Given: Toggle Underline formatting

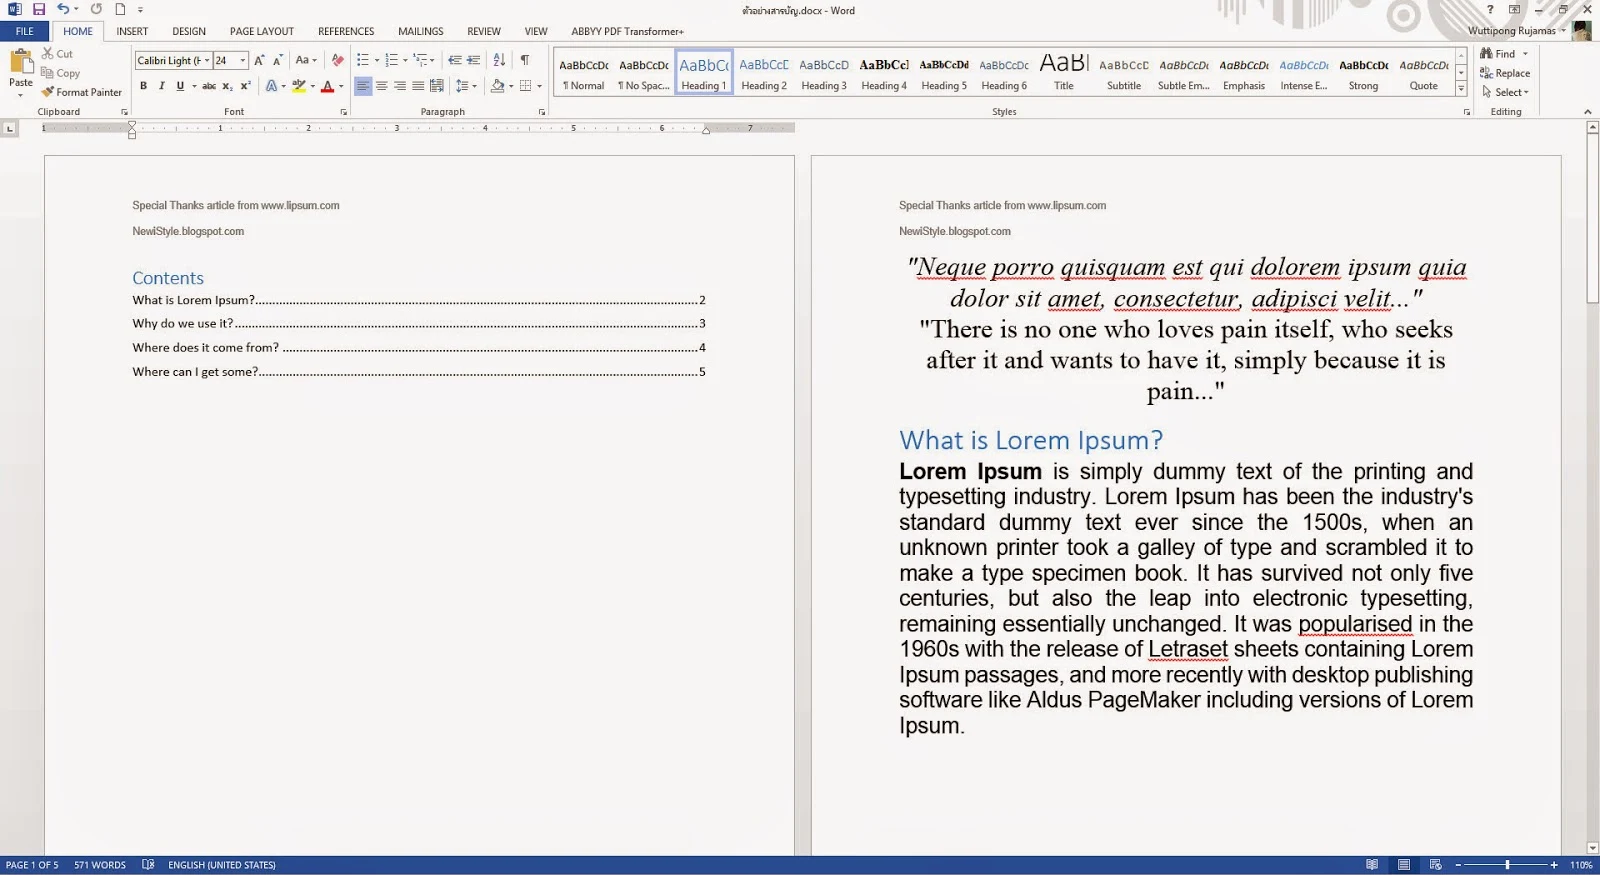Looking at the screenshot, I should point(180,86).
